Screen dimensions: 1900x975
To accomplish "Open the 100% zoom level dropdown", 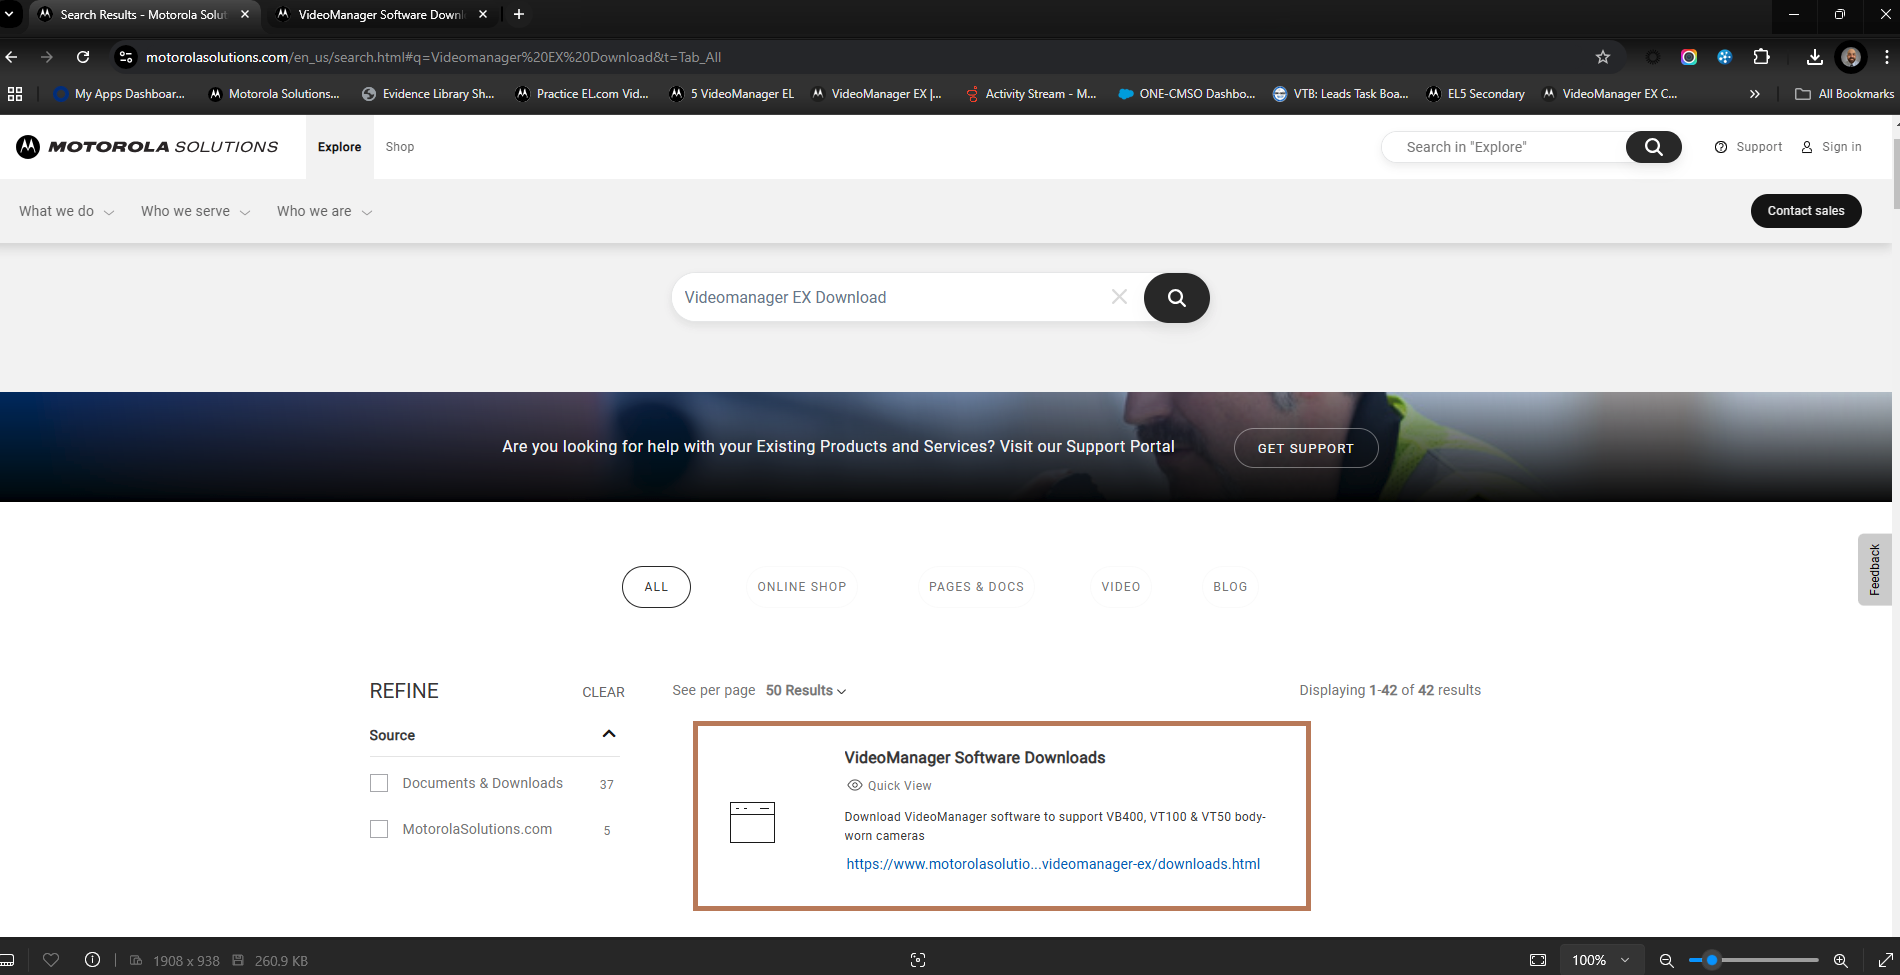I will (x=1601, y=960).
